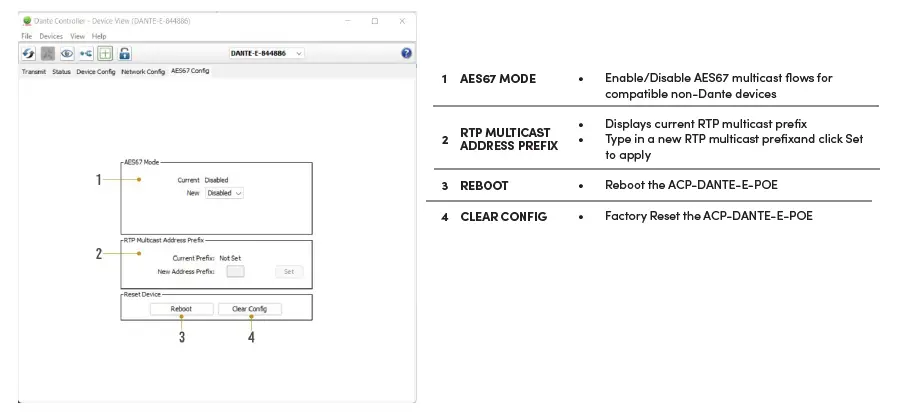Image resolution: width=897 pixels, height=412 pixels.
Task: Open help with the blue question icon
Action: point(406,53)
